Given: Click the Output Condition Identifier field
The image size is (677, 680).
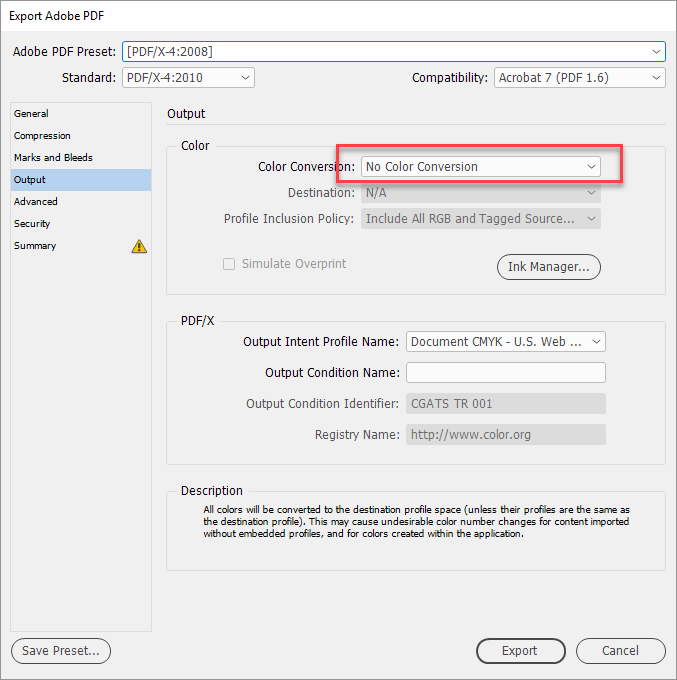Looking at the screenshot, I should tap(506, 404).
